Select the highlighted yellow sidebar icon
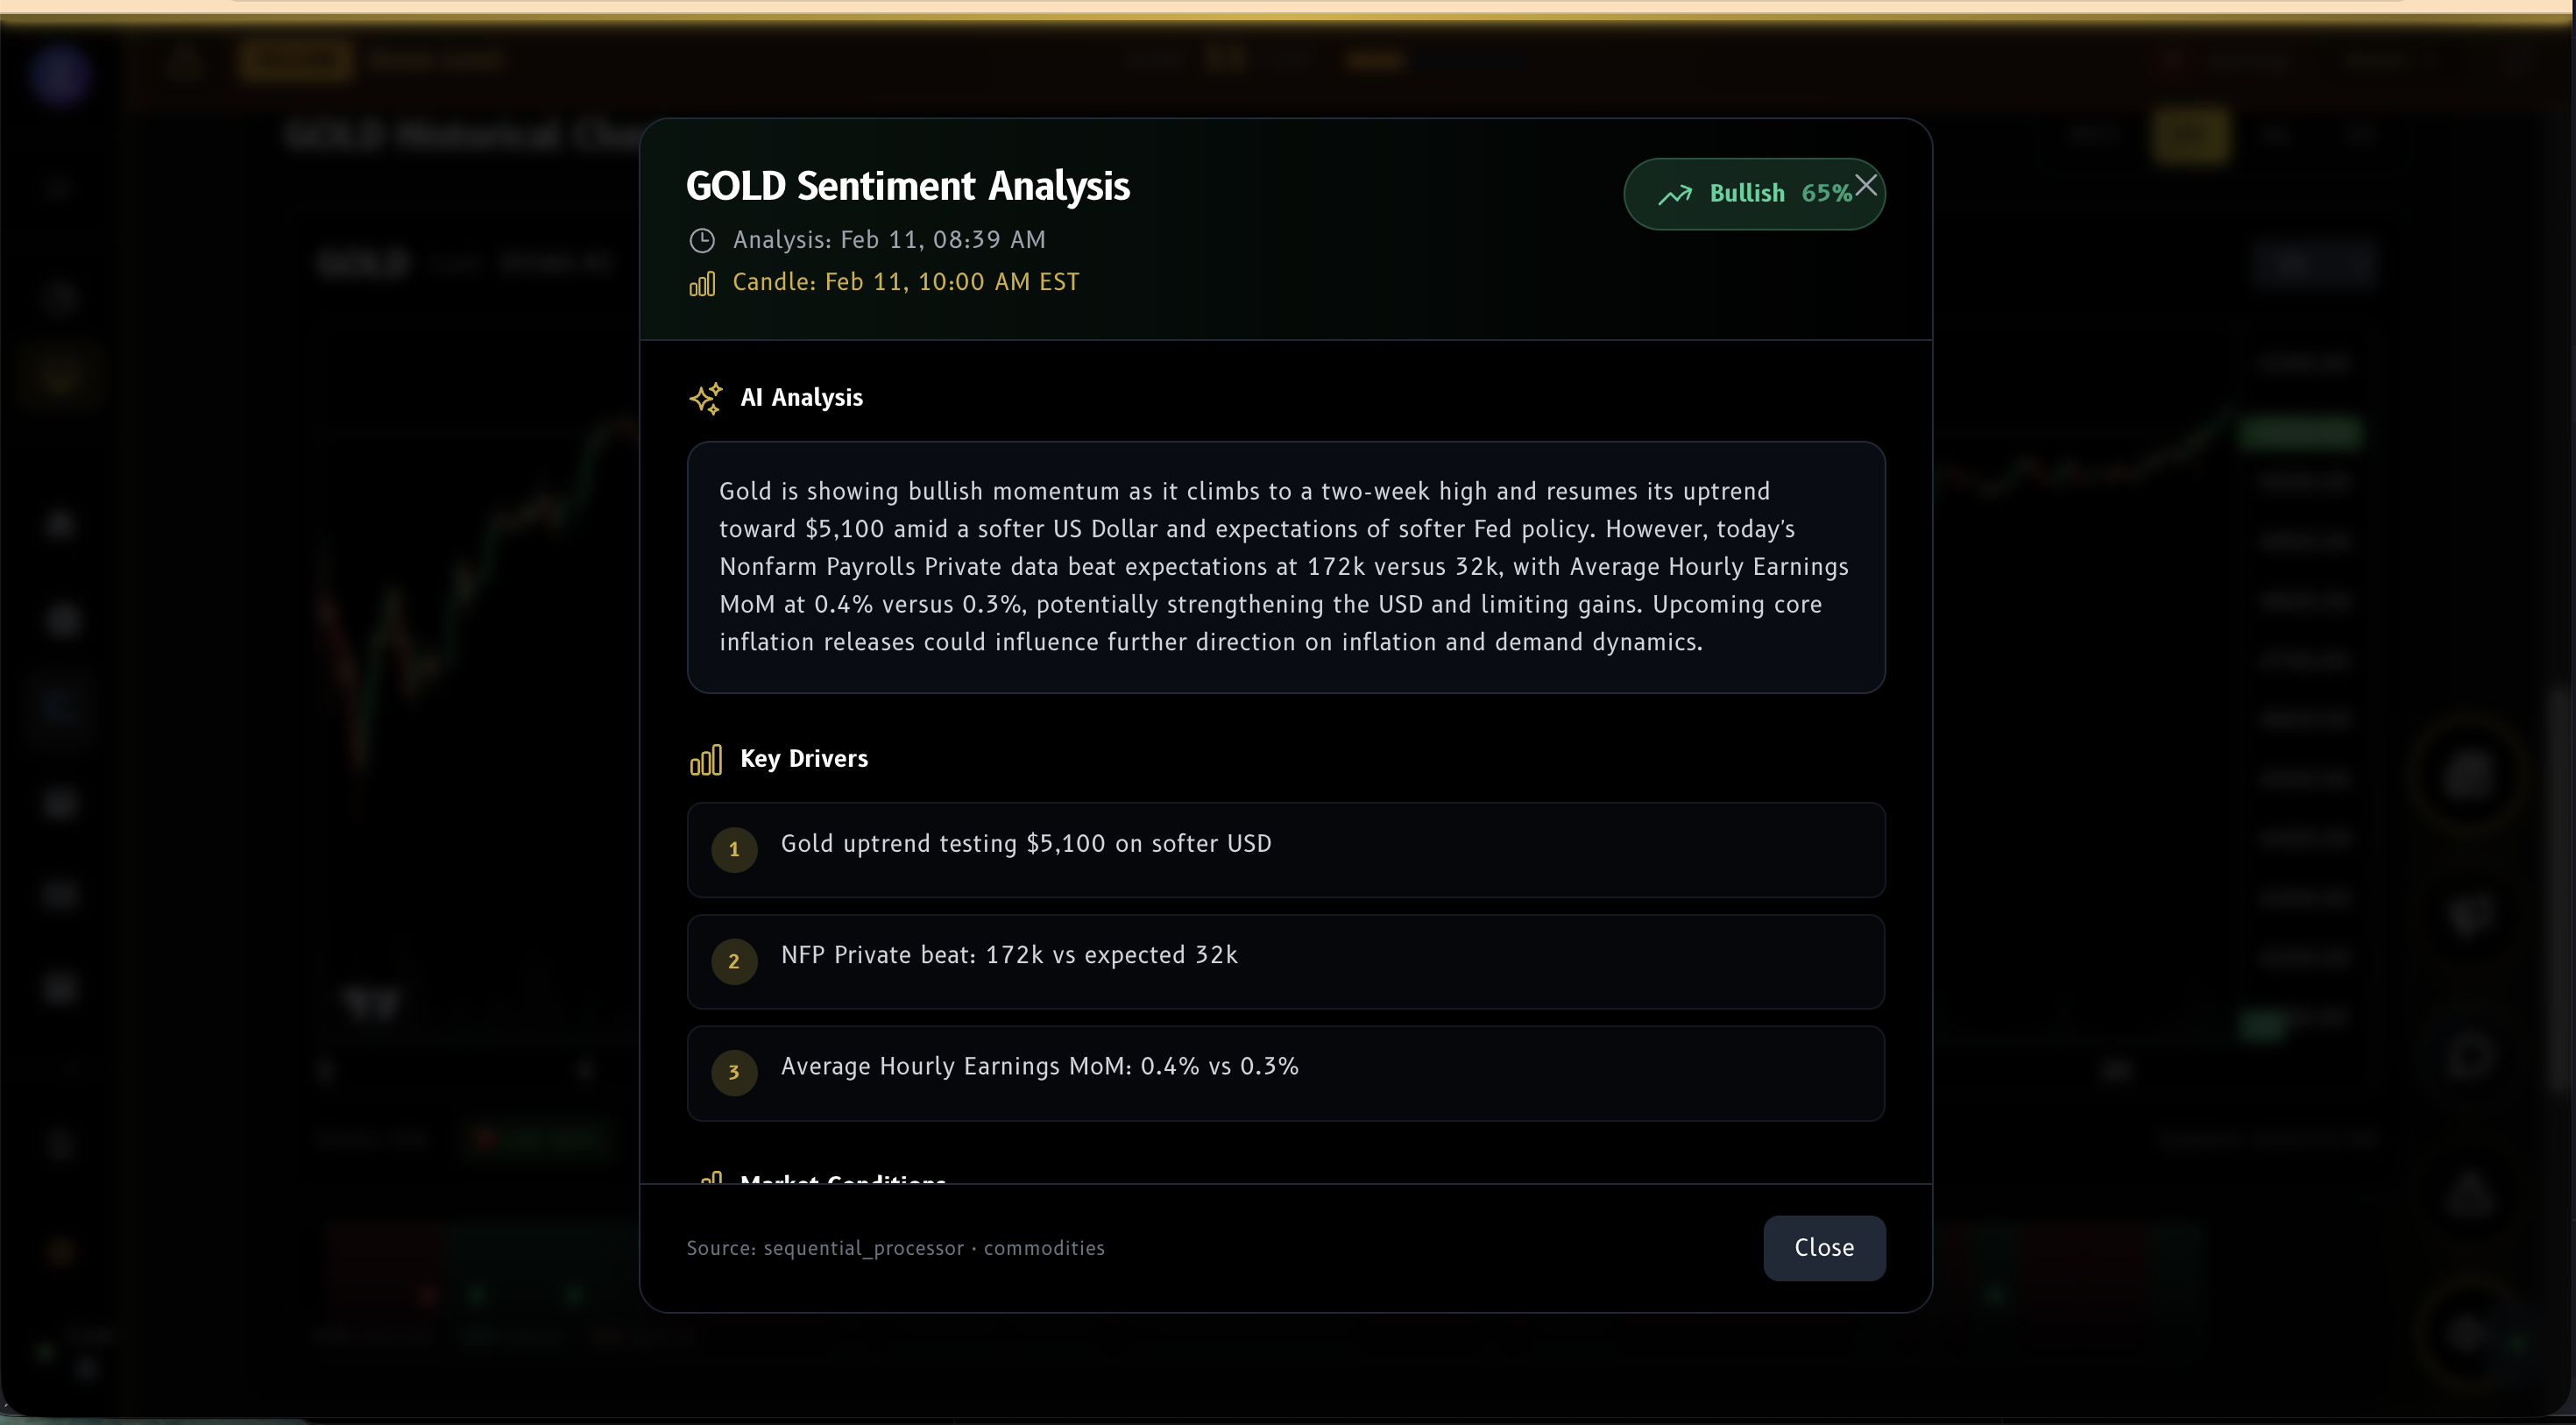 click(x=60, y=377)
